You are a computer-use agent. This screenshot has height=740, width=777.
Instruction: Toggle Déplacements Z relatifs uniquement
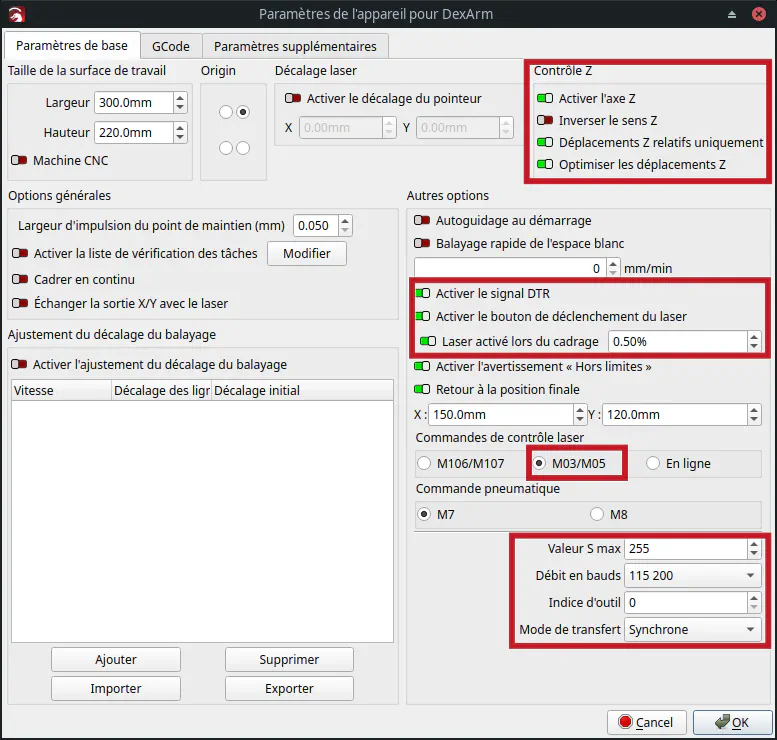[545, 142]
